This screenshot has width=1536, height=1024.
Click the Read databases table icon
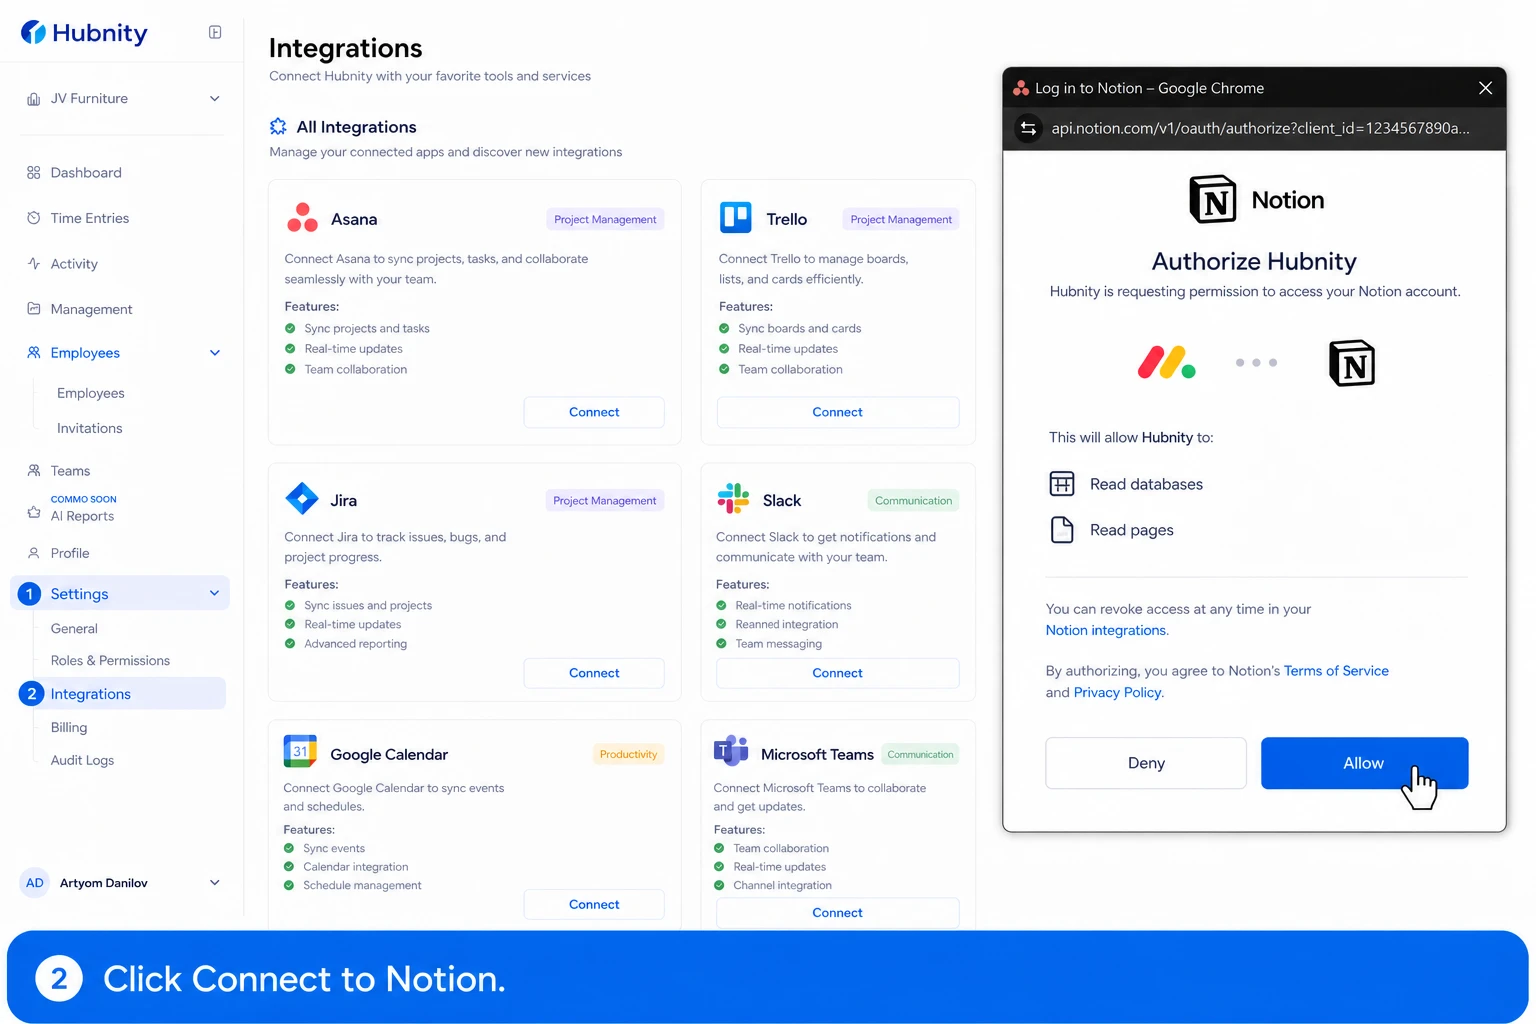(x=1062, y=484)
